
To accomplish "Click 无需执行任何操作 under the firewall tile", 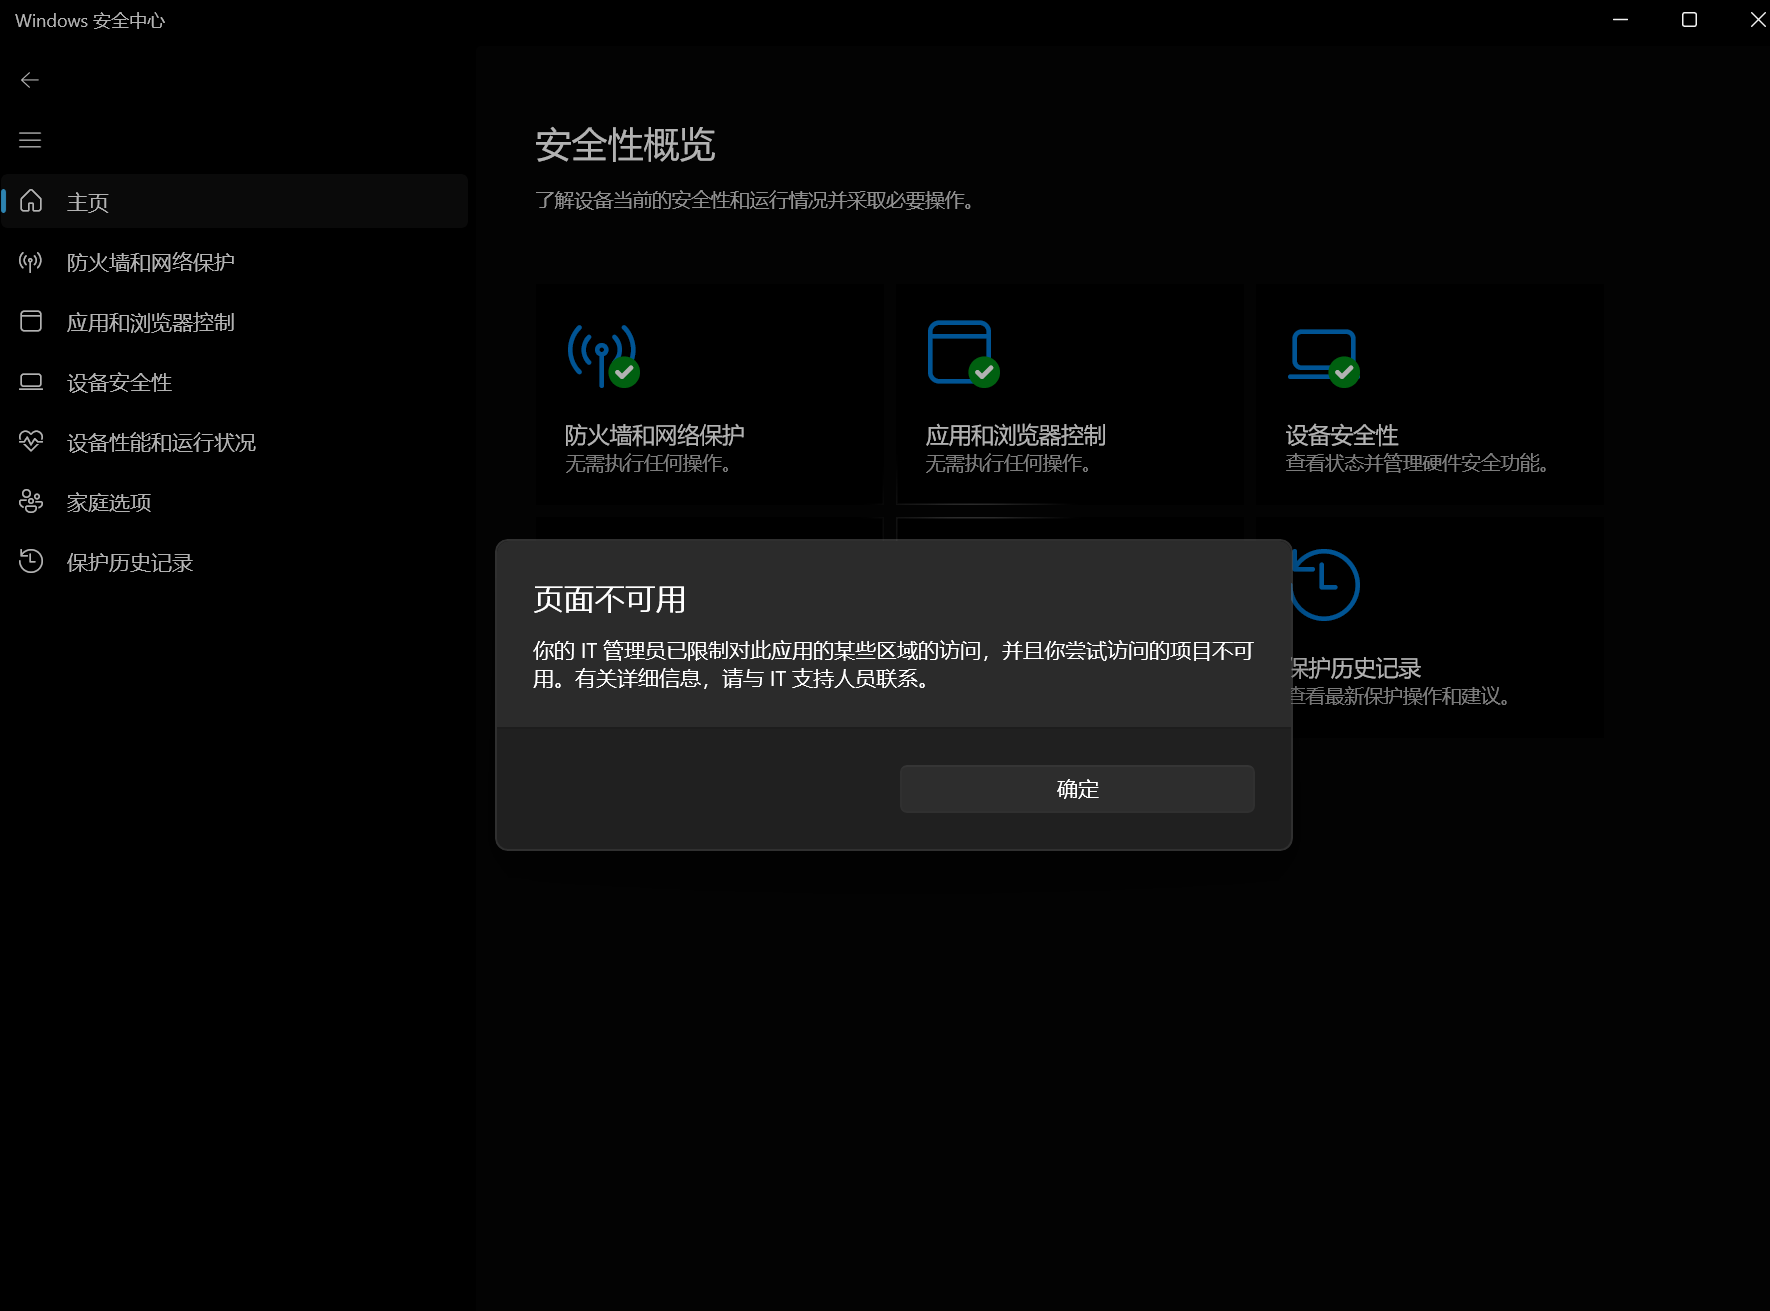I will pyautogui.click(x=648, y=463).
